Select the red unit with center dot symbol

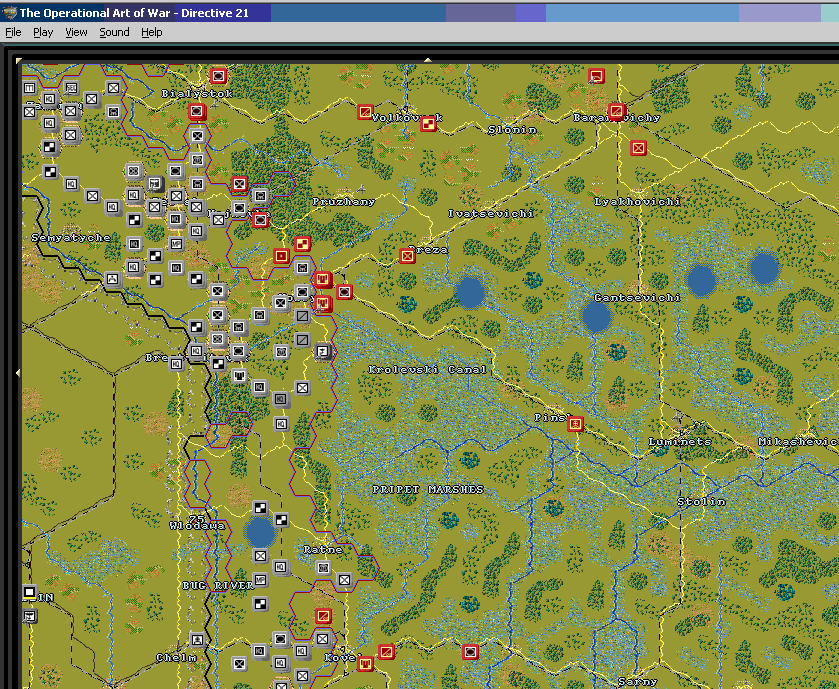(281, 256)
